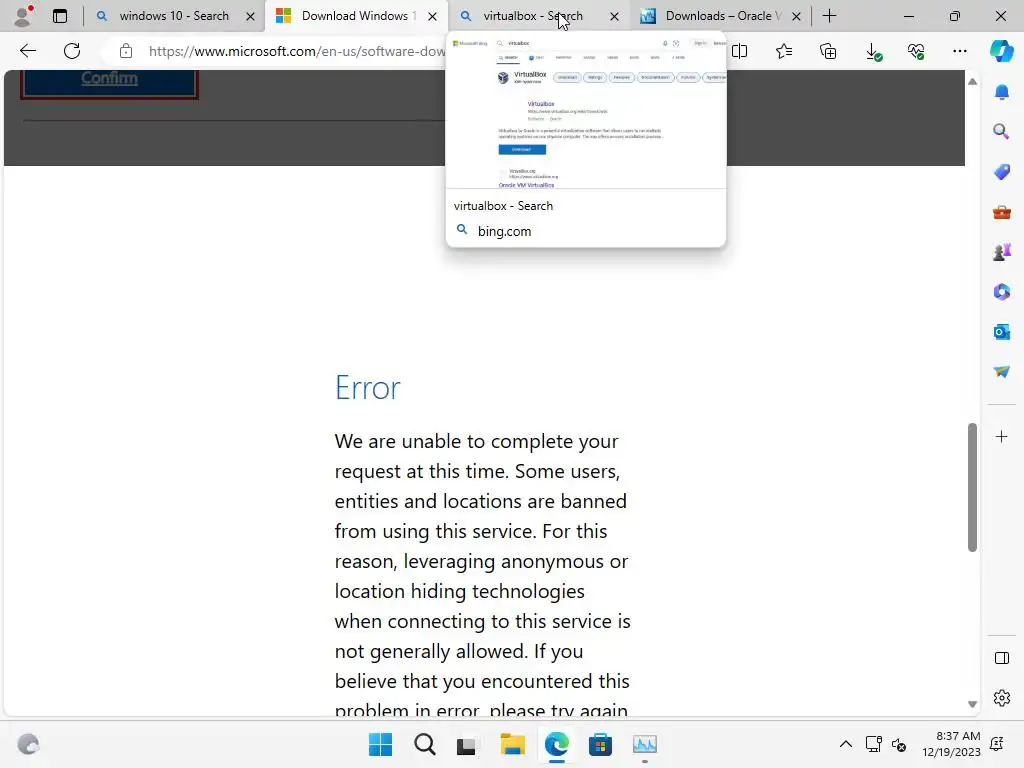Open Collections icon
The image size is (1024, 768).
(828, 51)
